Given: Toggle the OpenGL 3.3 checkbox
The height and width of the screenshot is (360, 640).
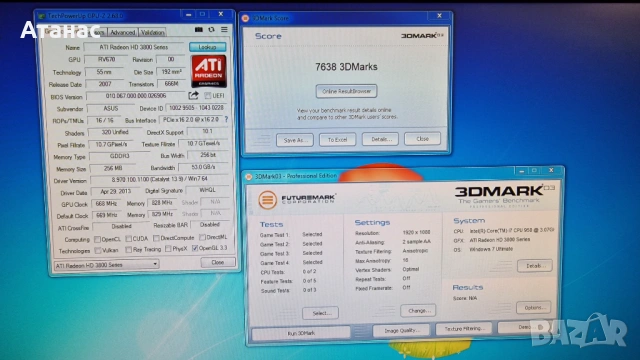Looking at the screenshot, I should (195, 248).
